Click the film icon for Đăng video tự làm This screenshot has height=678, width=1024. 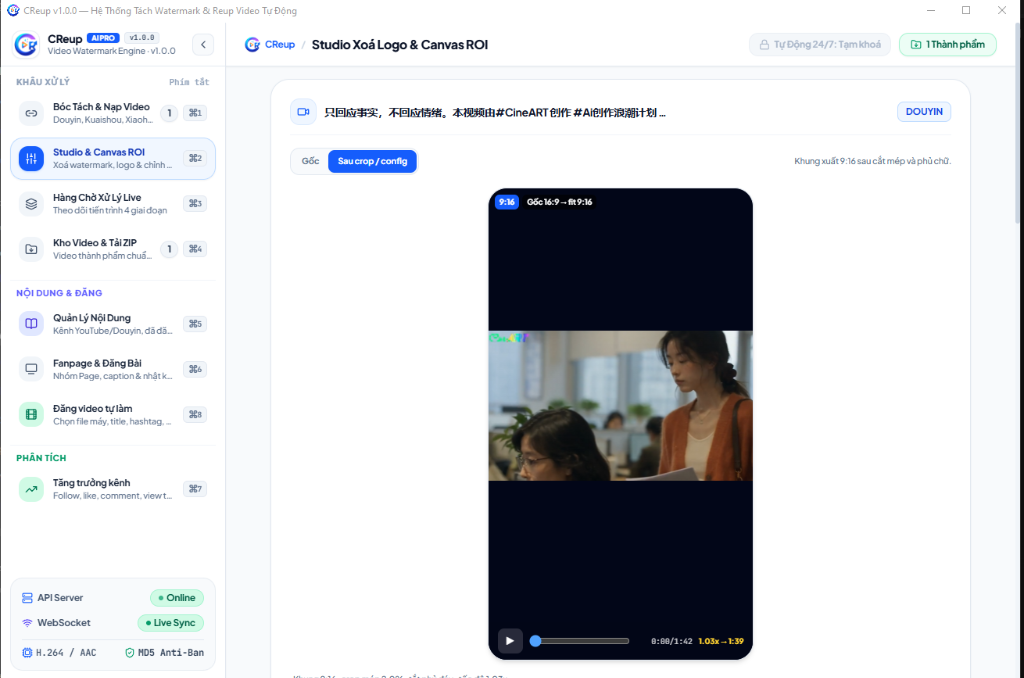(31, 414)
